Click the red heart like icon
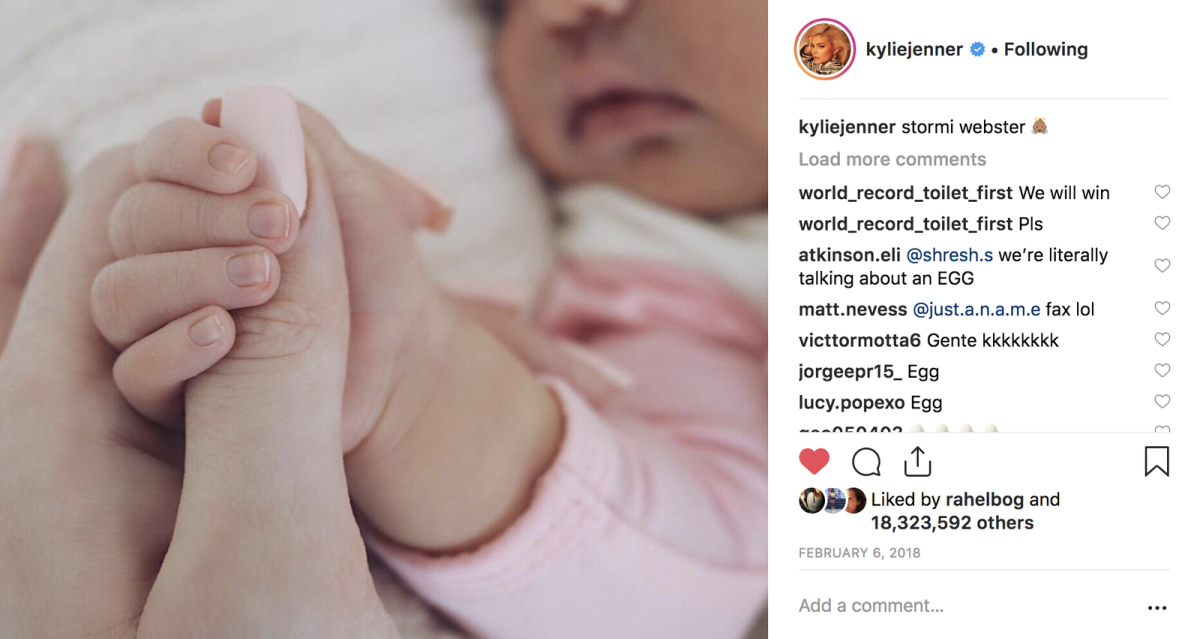1200x639 pixels. click(815, 461)
